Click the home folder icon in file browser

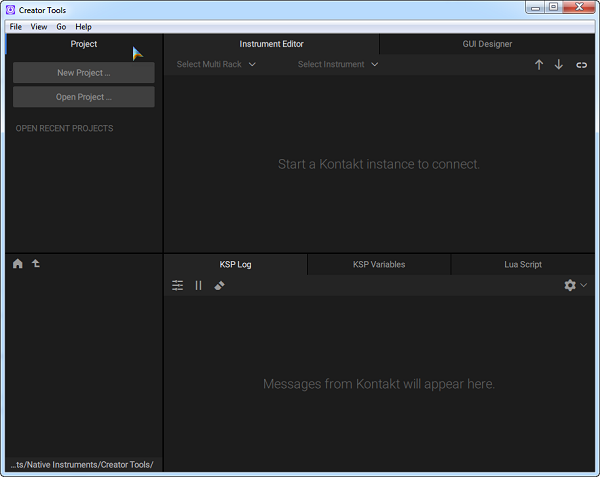coord(18,264)
